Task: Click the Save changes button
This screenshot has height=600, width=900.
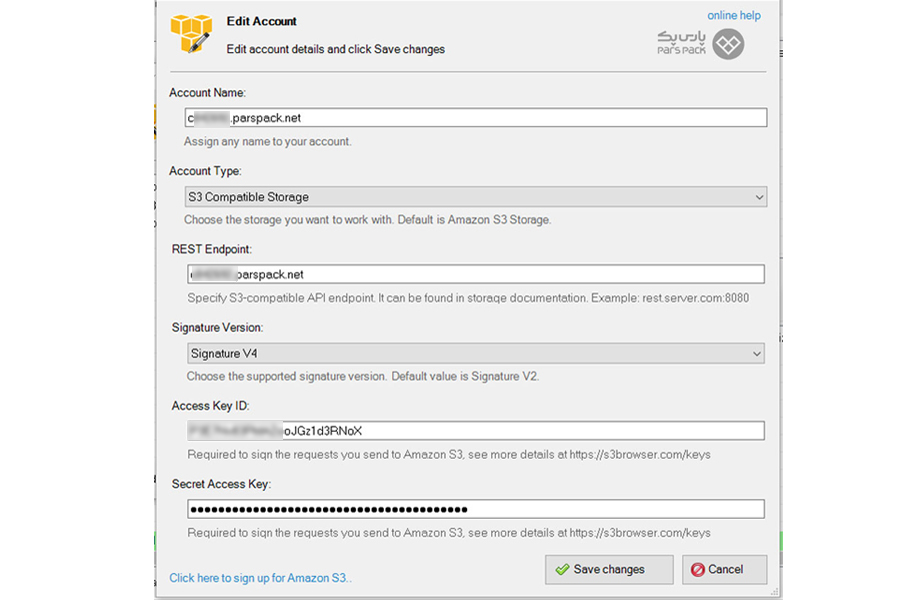Action: pos(609,570)
